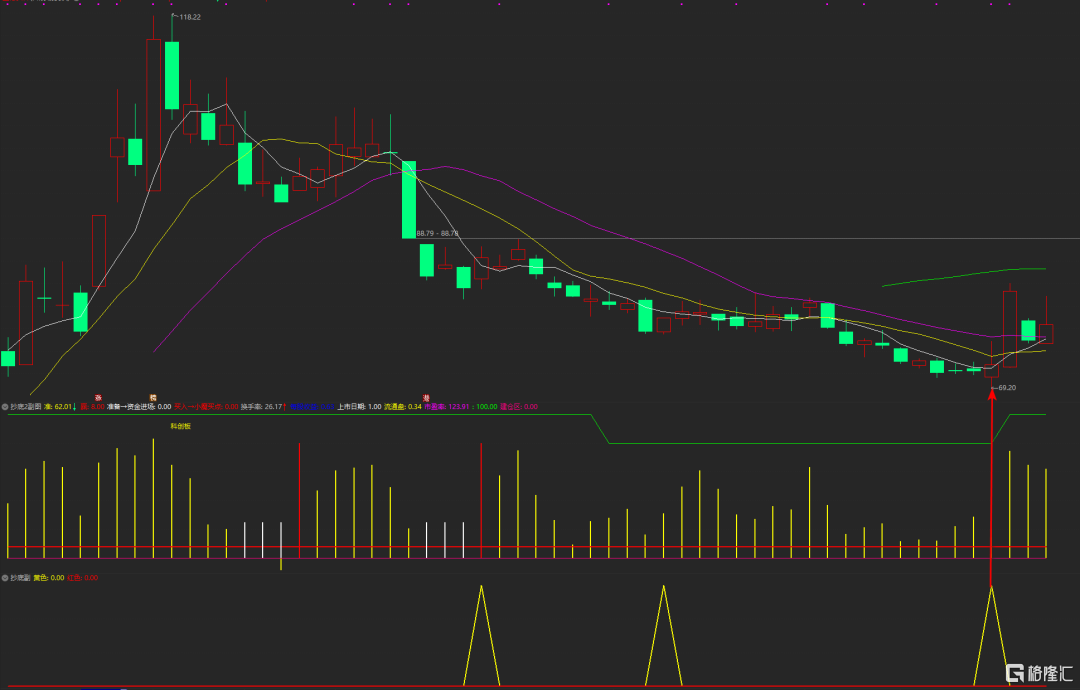
Task: Click the 市盈率: 123.91 value
Action: [446, 407]
